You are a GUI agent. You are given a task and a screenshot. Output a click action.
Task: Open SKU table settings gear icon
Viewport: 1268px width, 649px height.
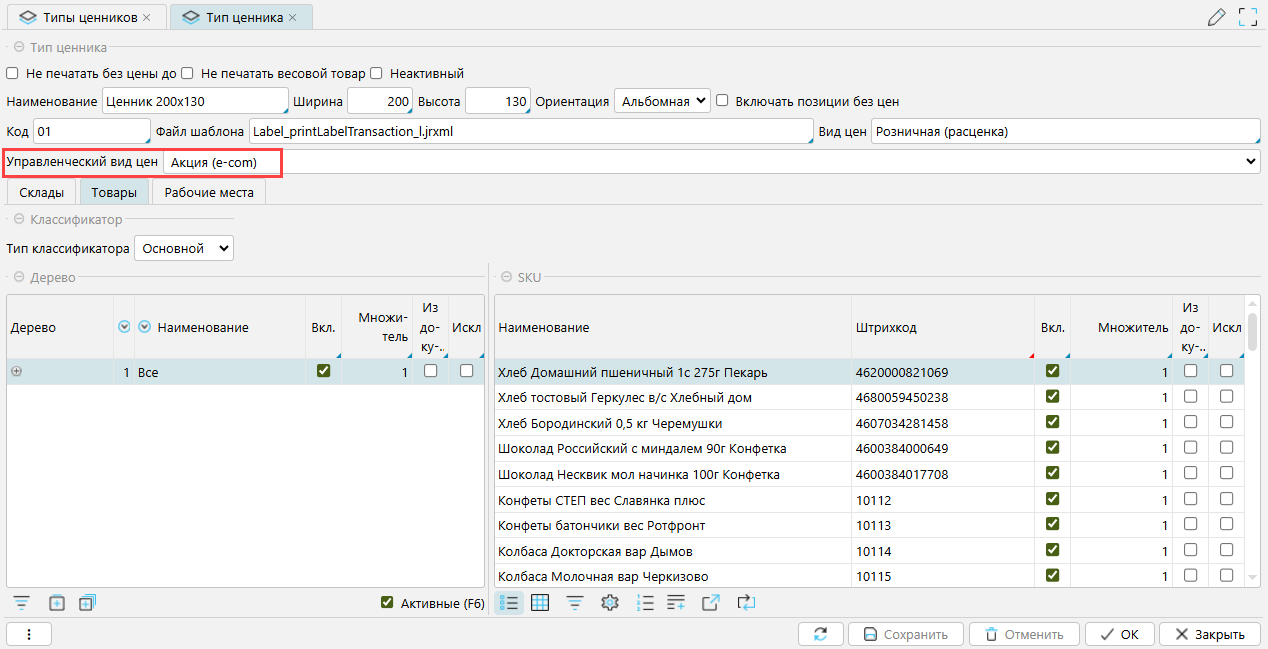click(609, 602)
